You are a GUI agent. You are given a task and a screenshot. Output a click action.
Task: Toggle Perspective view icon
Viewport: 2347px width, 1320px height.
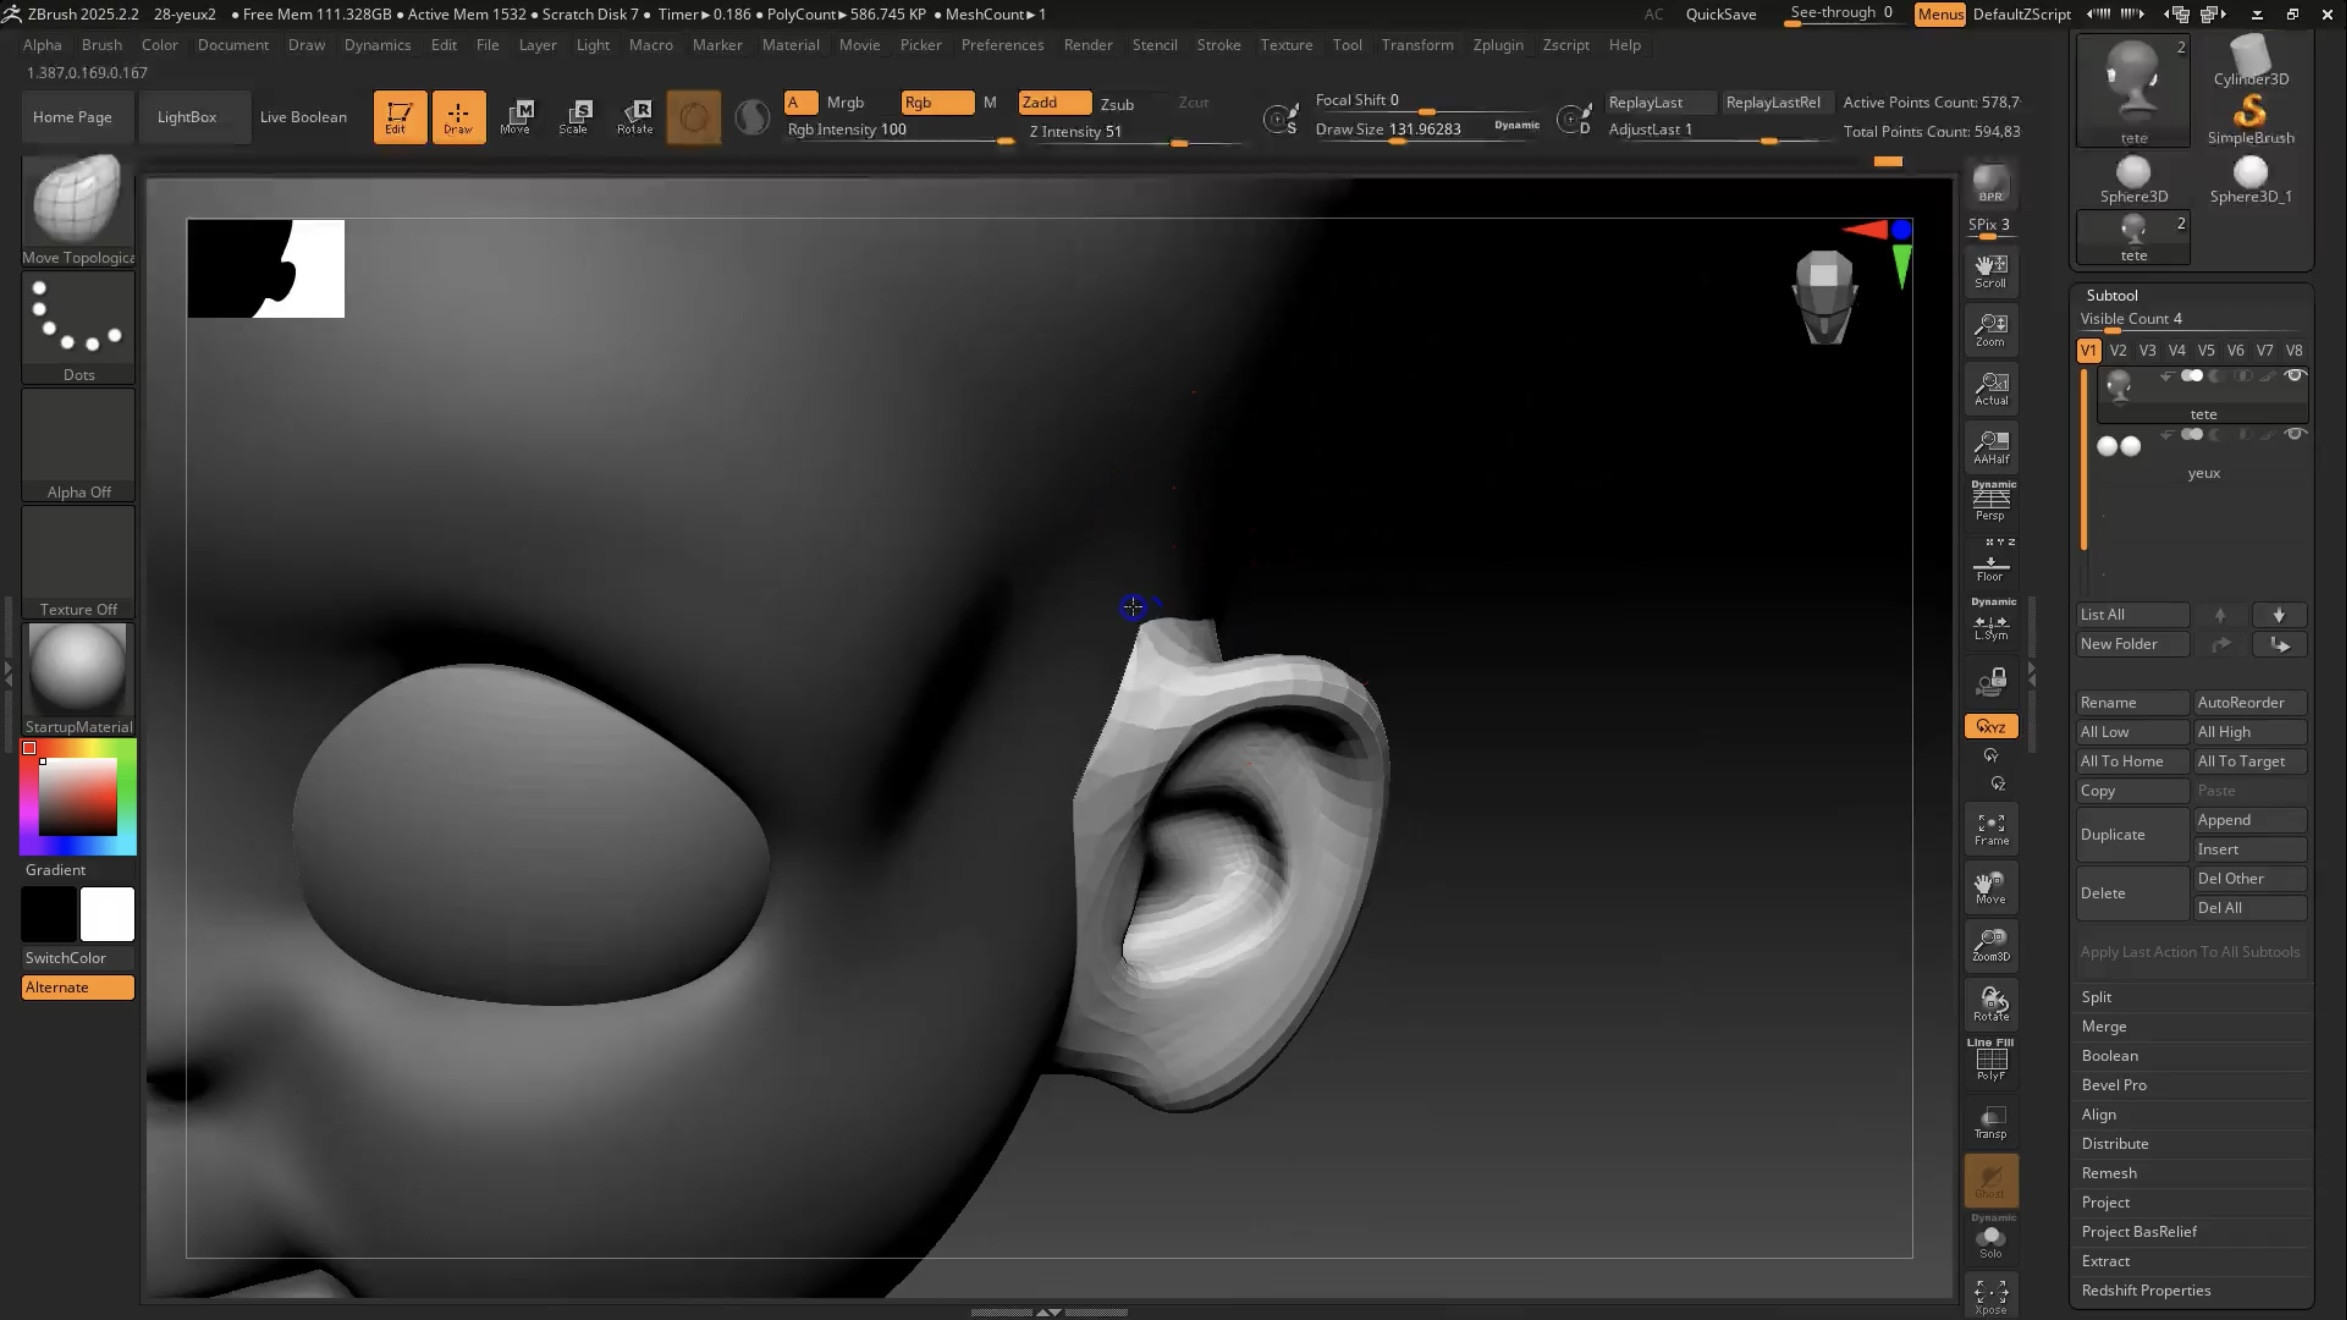click(x=1990, y=500)
